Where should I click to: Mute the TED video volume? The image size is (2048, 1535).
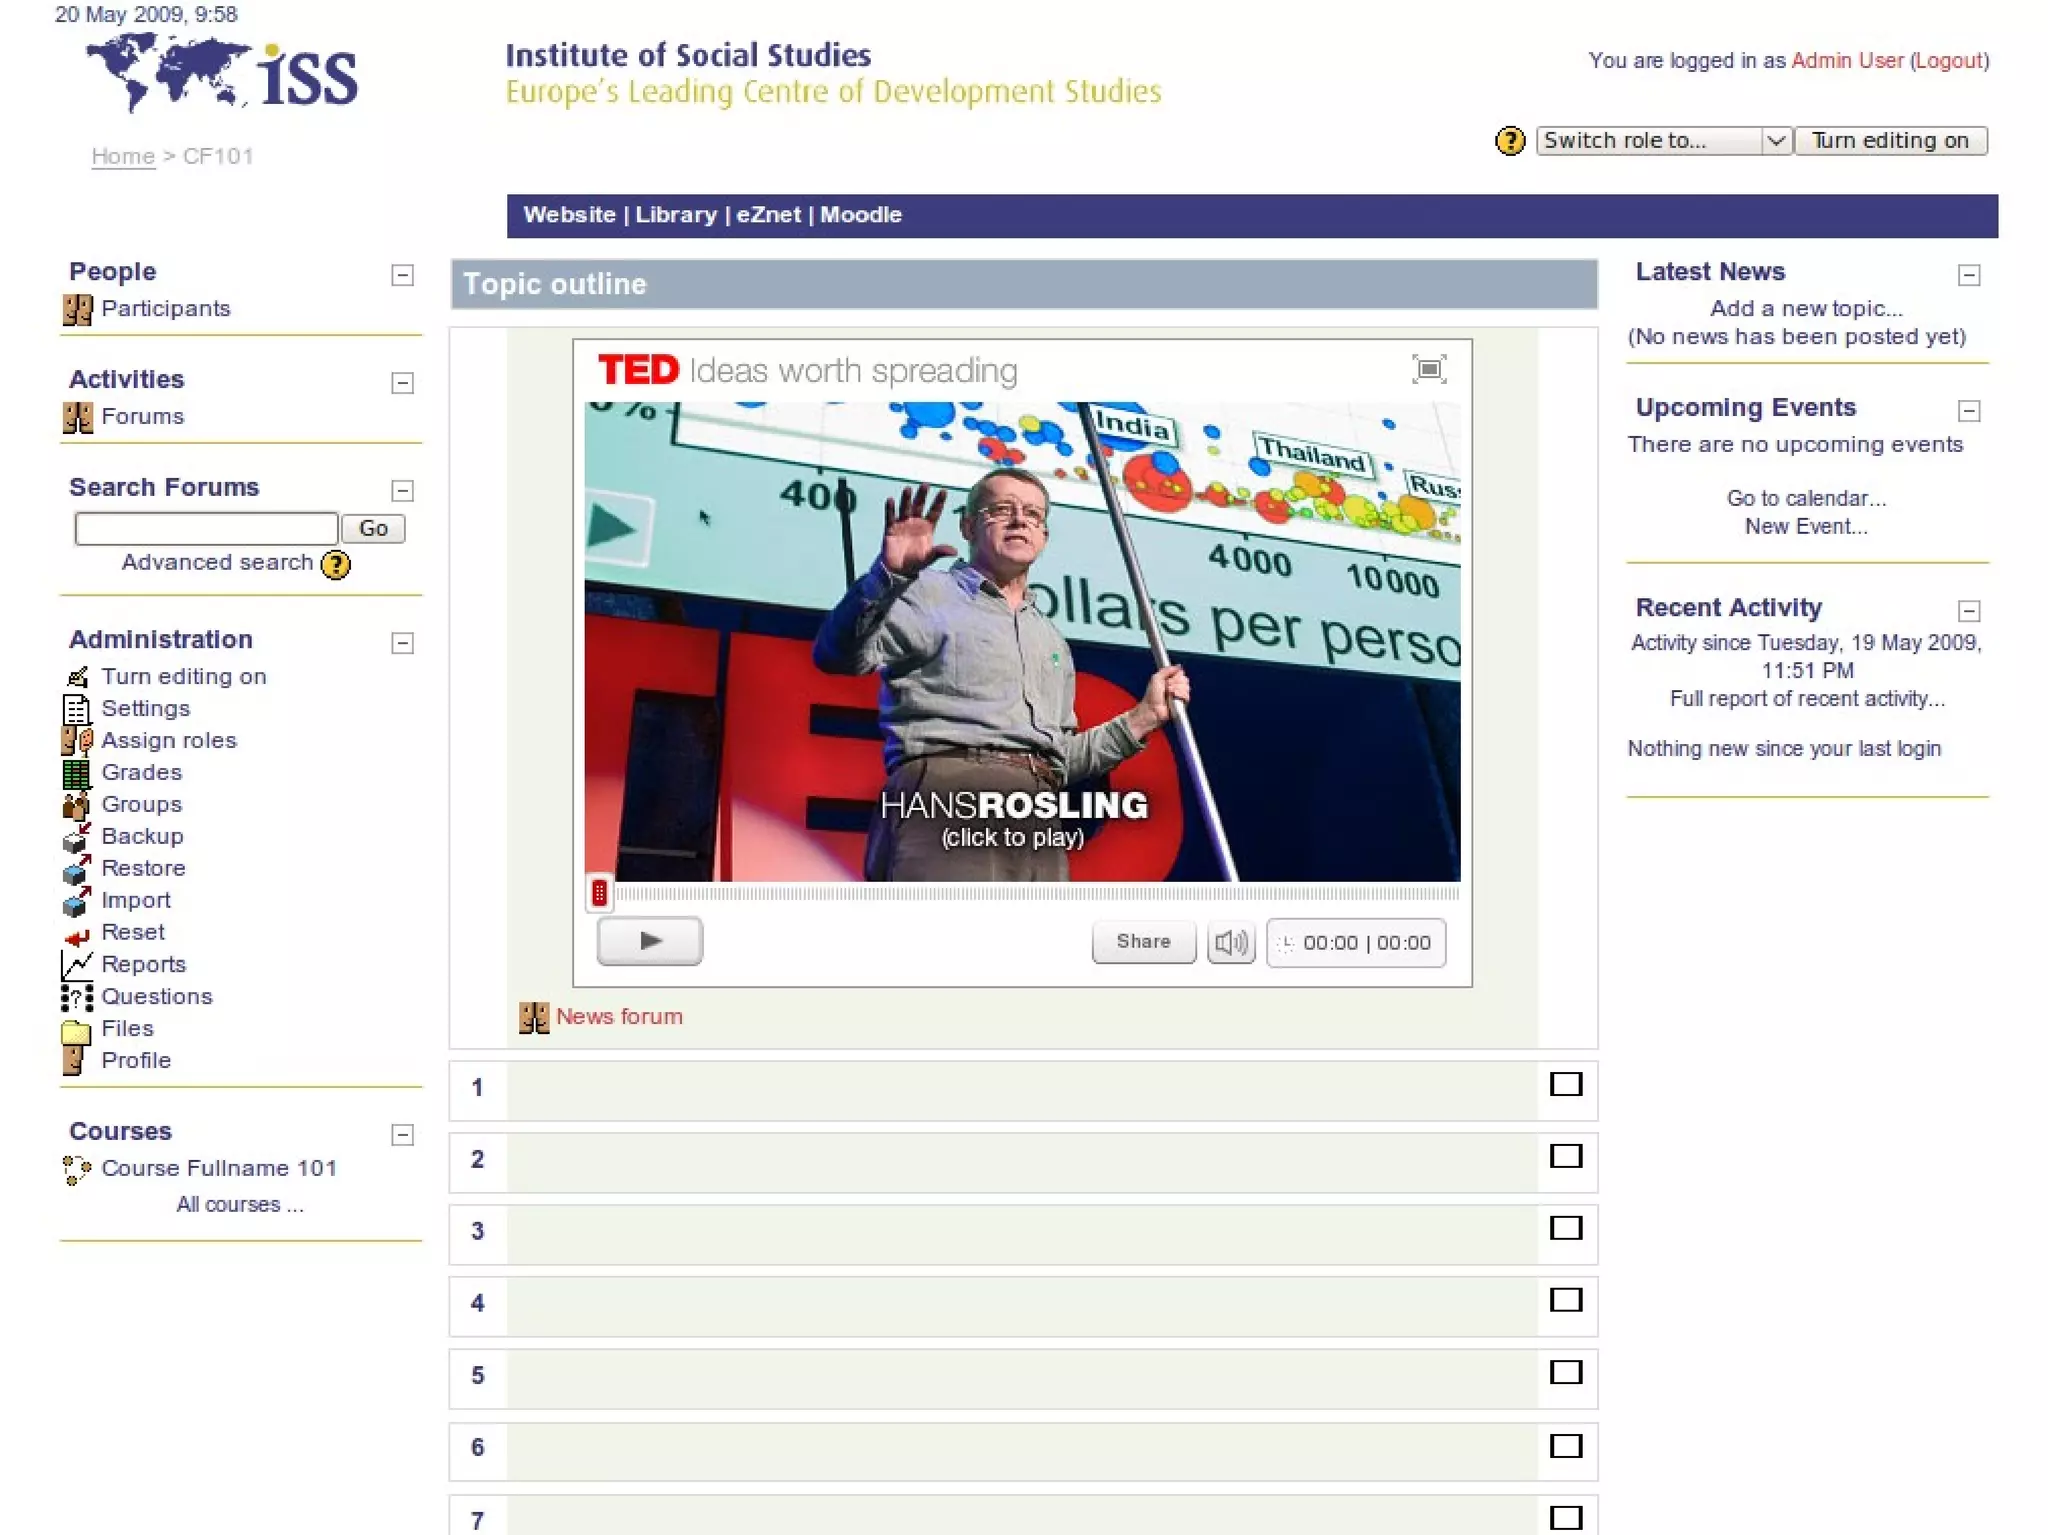[1231, 942]
